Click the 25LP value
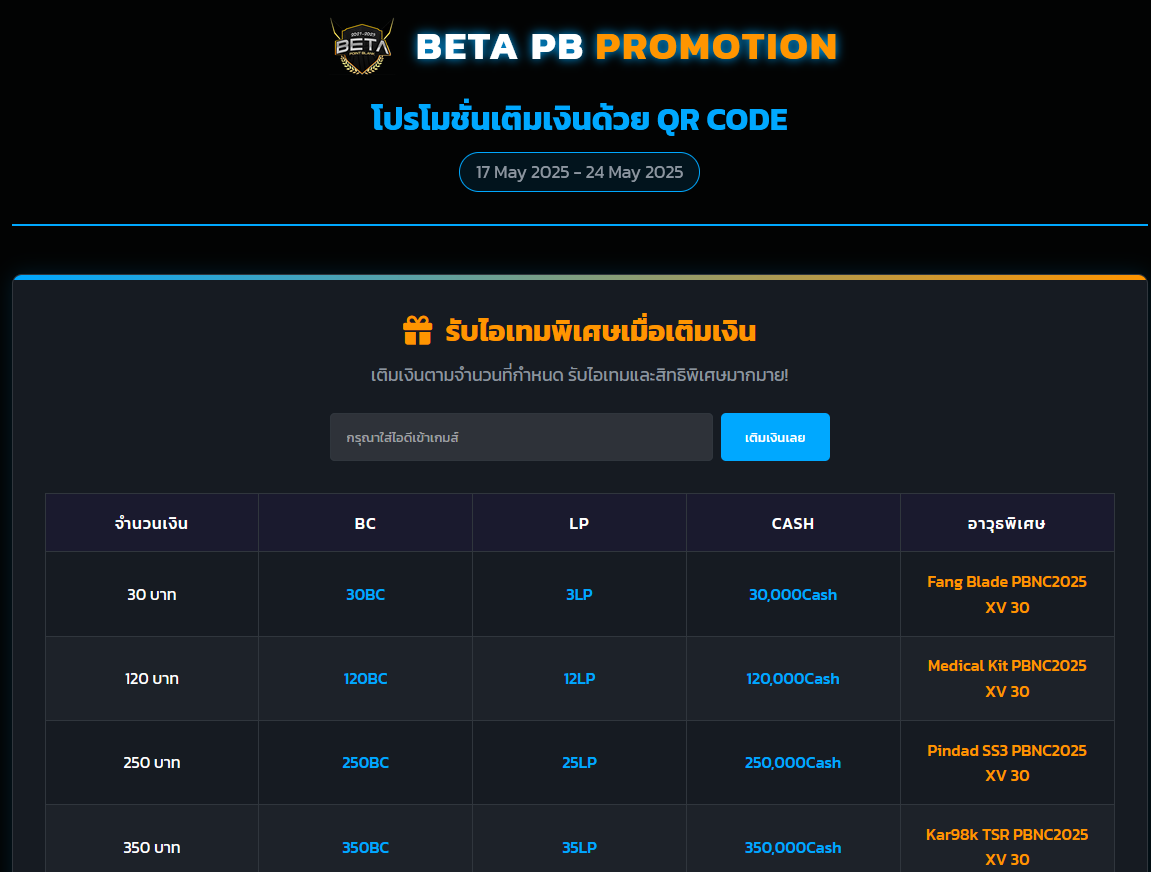1151x872 pixels. coord(579,762)
